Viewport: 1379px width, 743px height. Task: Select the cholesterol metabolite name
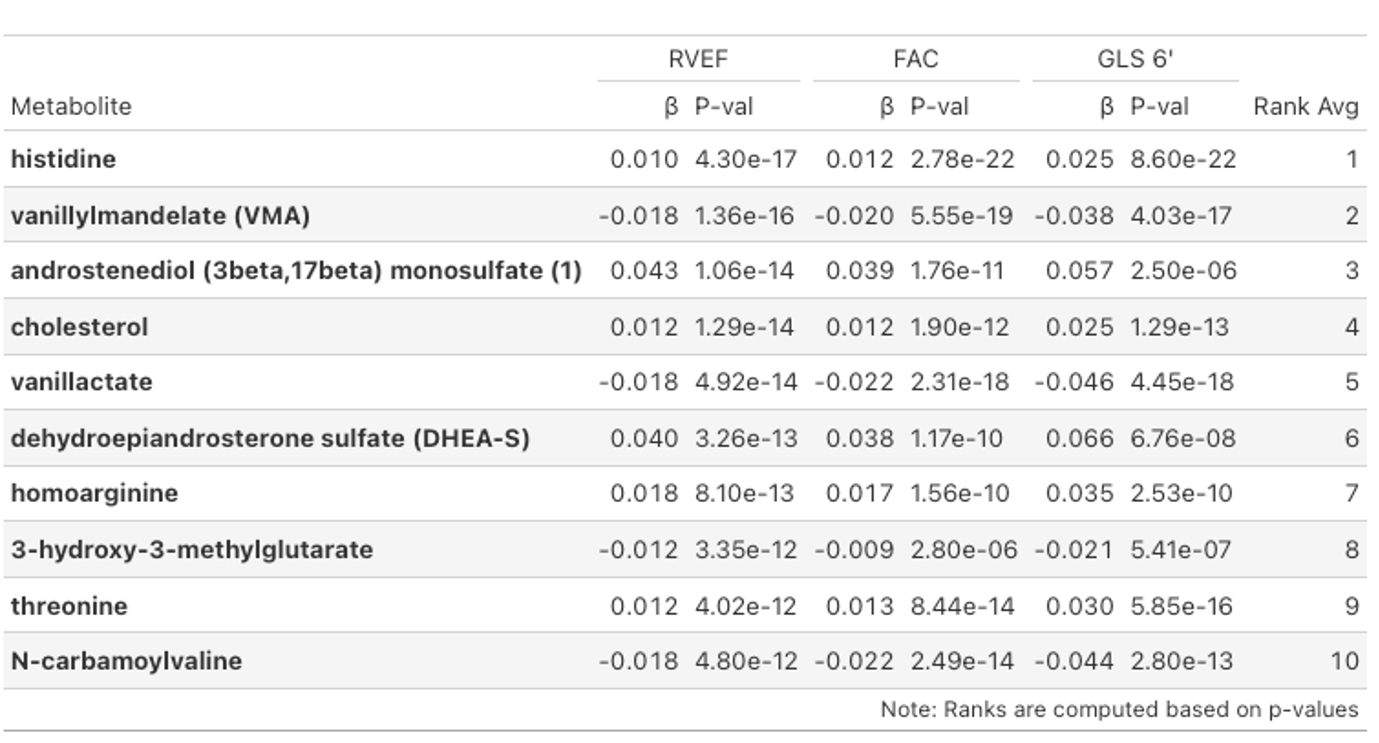tap(79, 327)
